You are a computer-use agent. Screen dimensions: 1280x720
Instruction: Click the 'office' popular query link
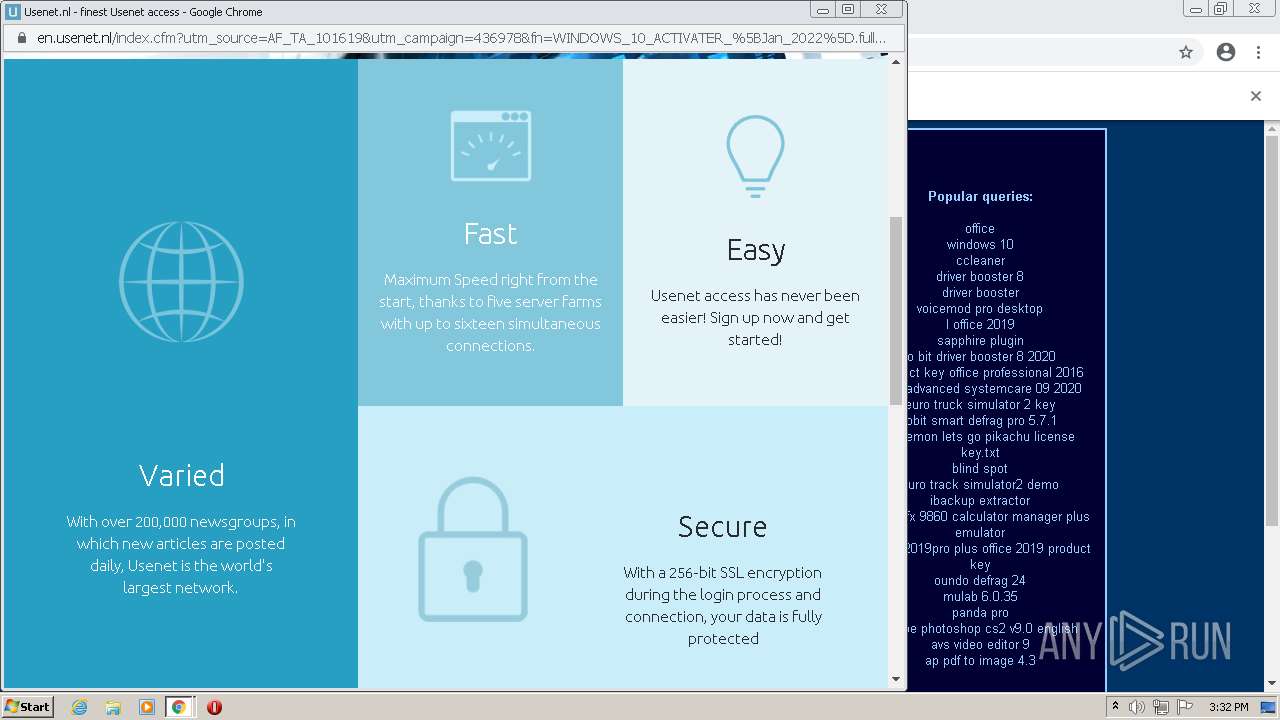(980, 228)
